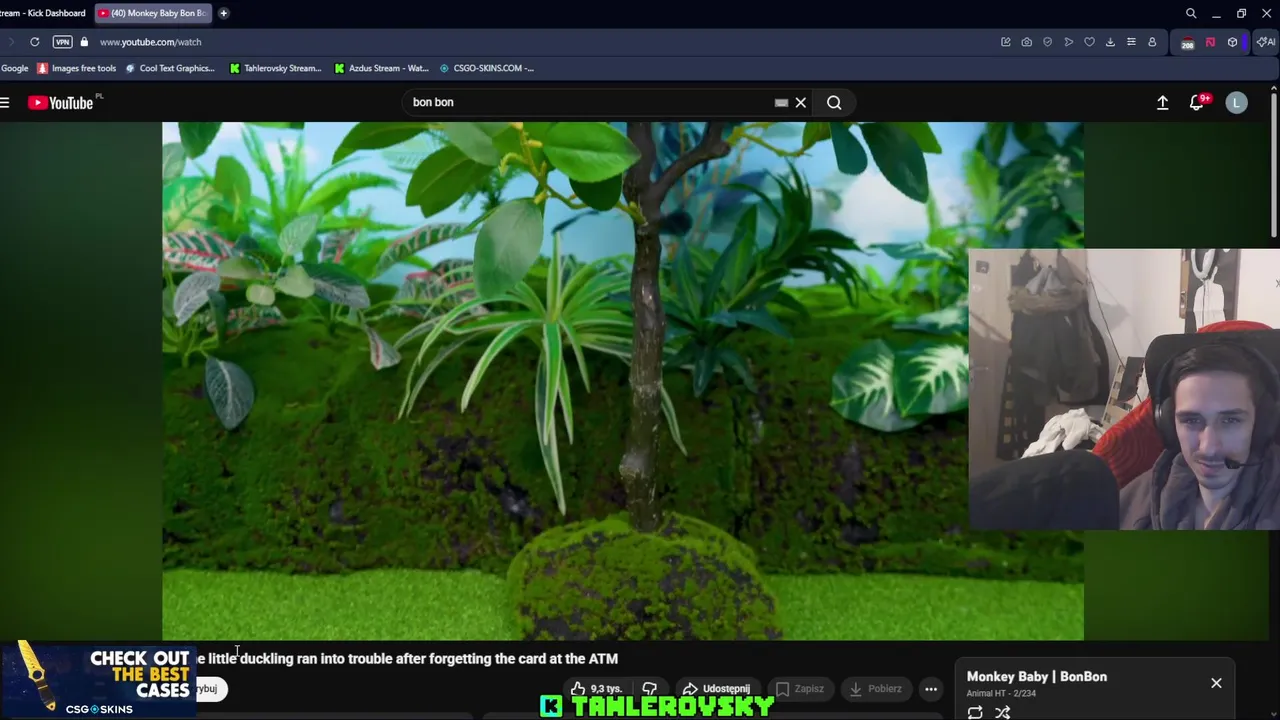The width and height of the screenshot is (1280, 720).
Task: Open the AI assistant button
Action: [1266, 42]
